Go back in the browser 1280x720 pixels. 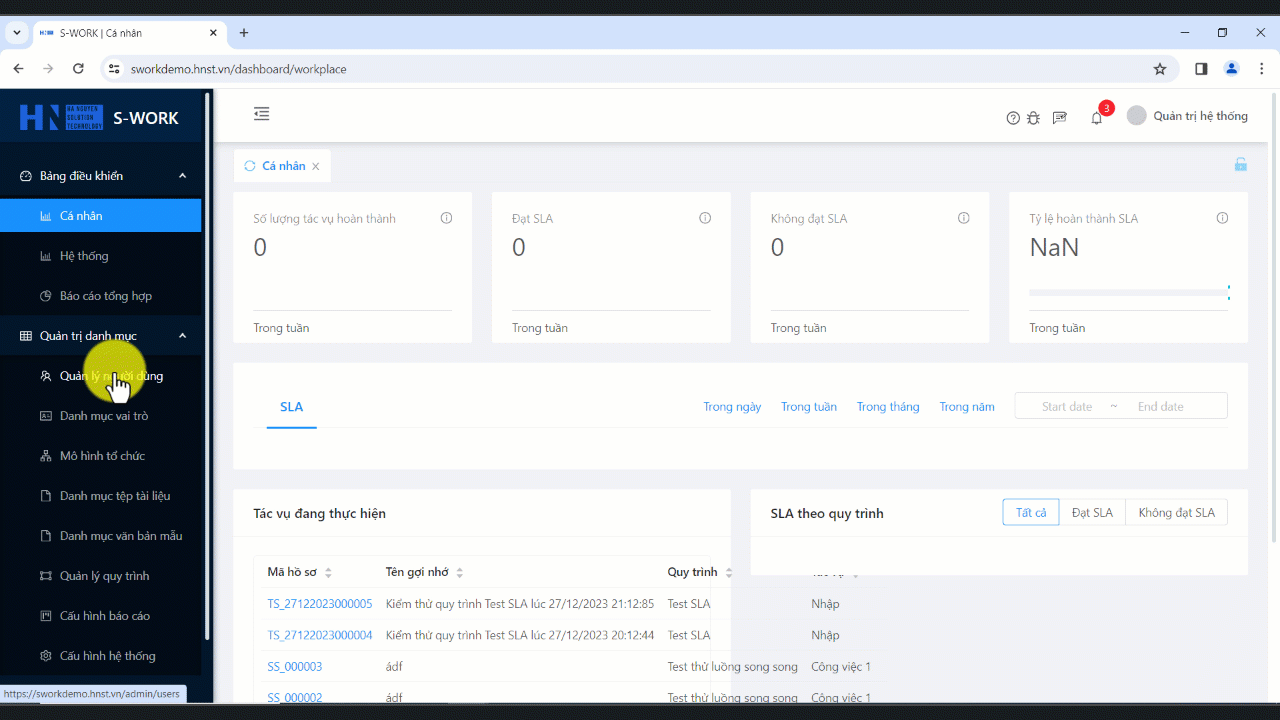point(18,69)
